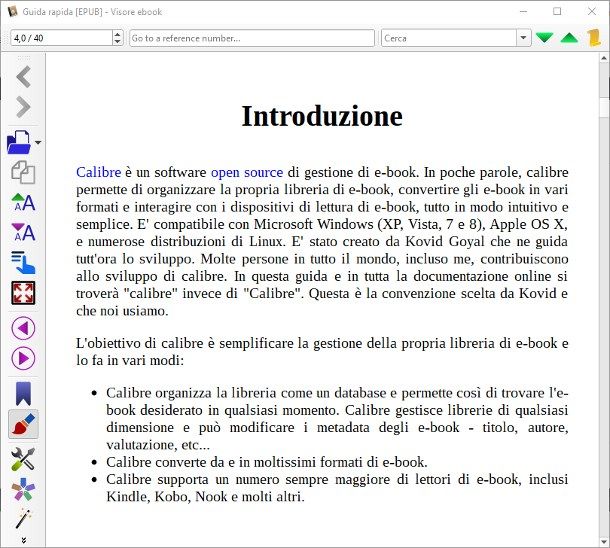The width and height of the screenshot is (610, 548).
Task: Click the calibre app icon in title bar
Action: click(12, 12)
